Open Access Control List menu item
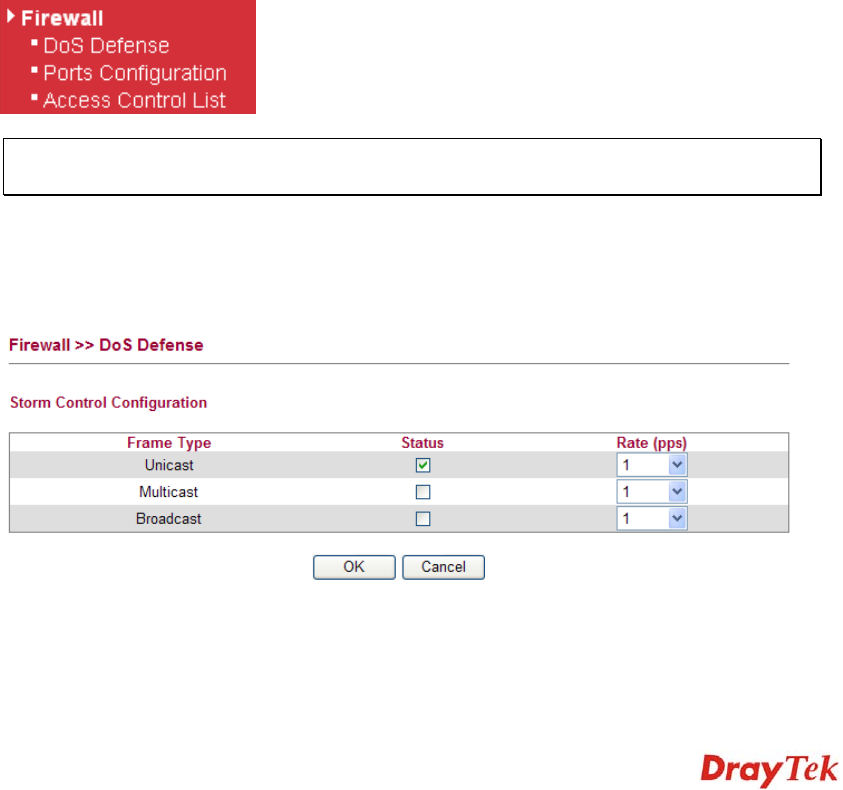Viewport: 843px width, 790px height. 134,101
